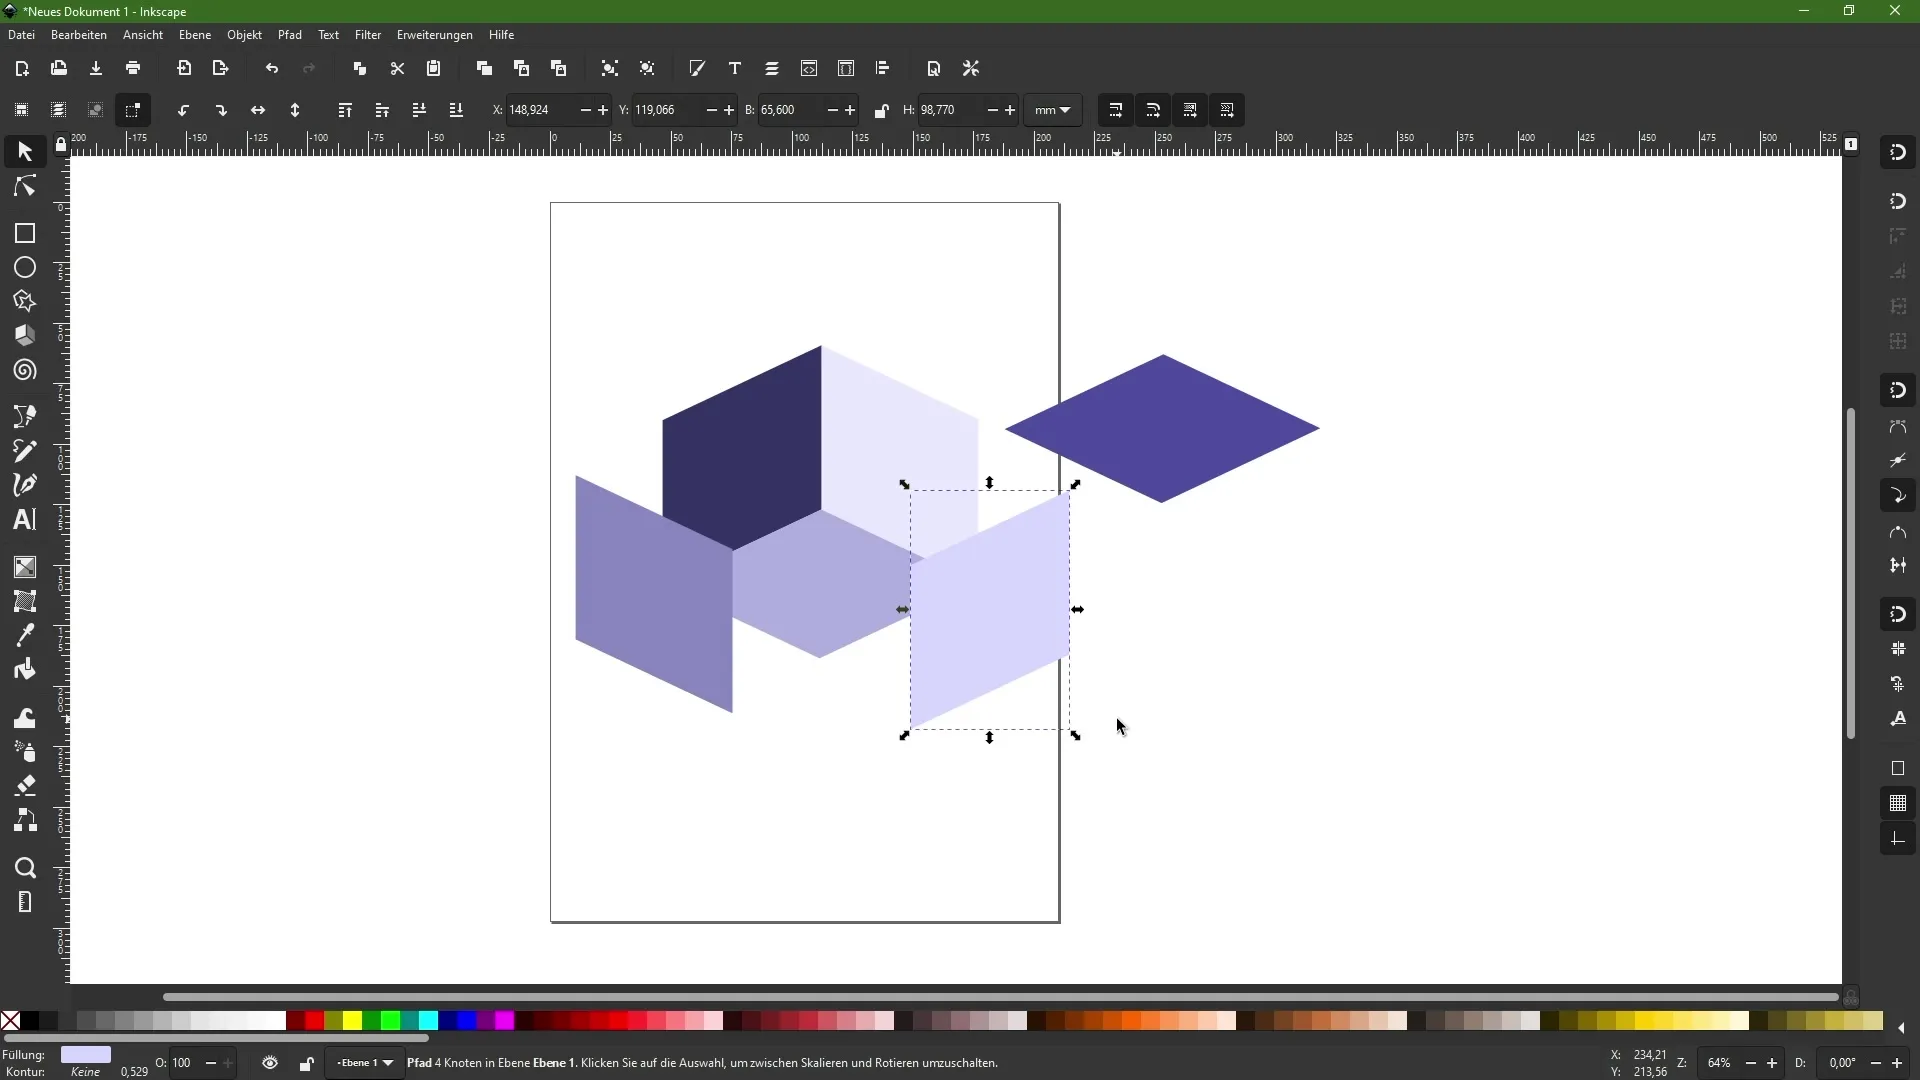Screen dimensions: 1920x1080
Task: Open the Ebene 1 layer dropdown
Action: [365, 1063]
